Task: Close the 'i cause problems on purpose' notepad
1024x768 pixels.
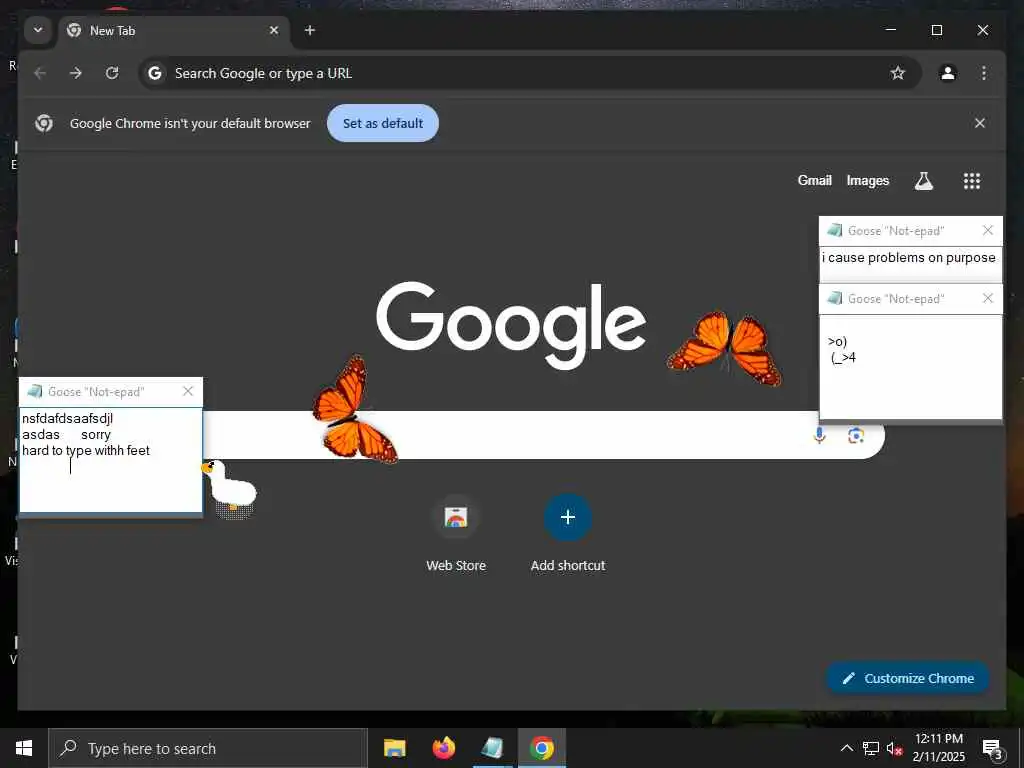Action: (987, 230)
